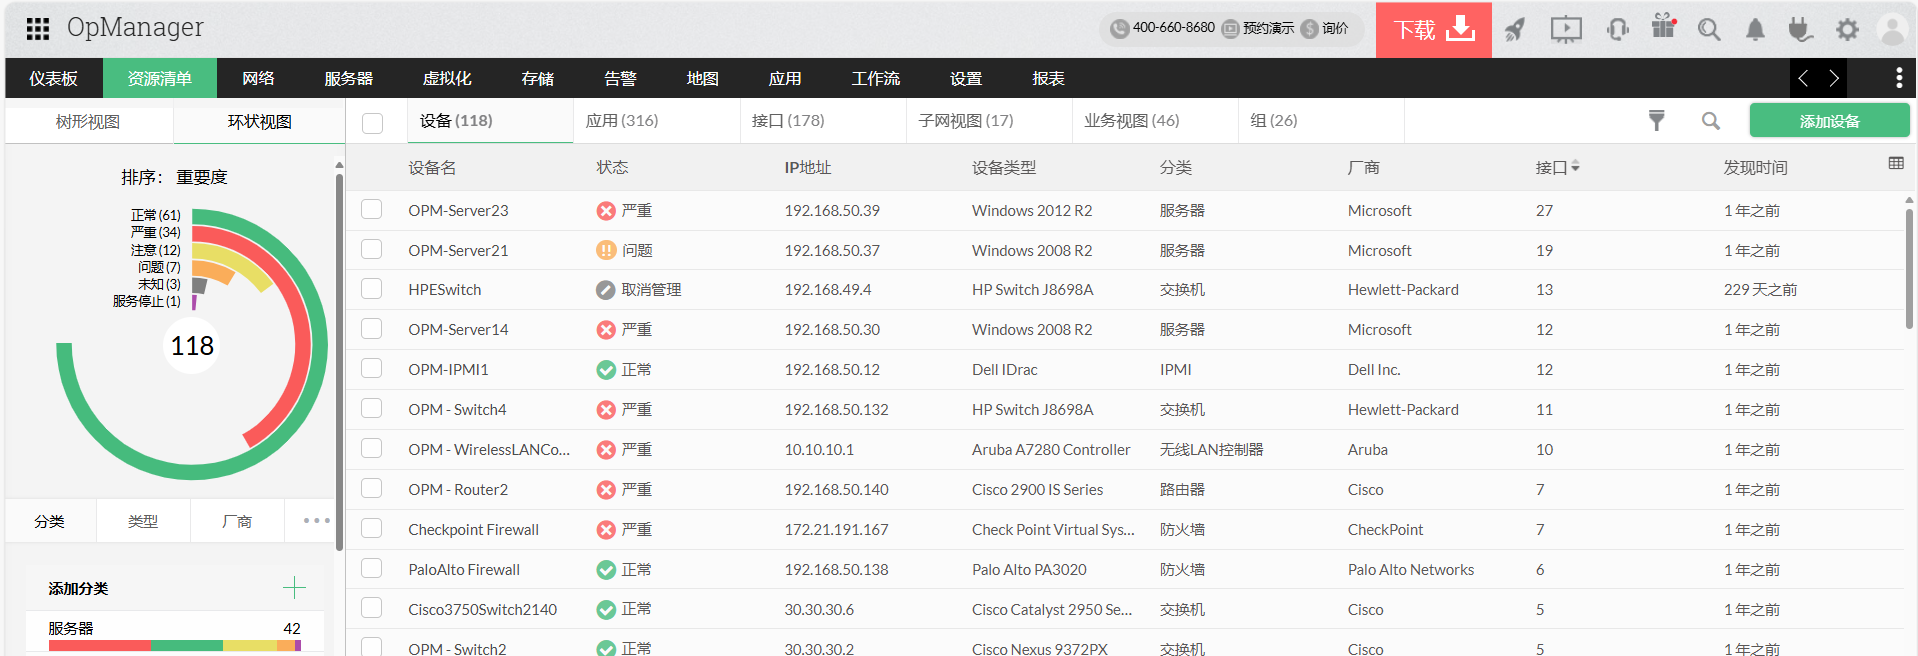
Task: Switch to the 接口 (178) tab
Action: (x=788, y=121)
